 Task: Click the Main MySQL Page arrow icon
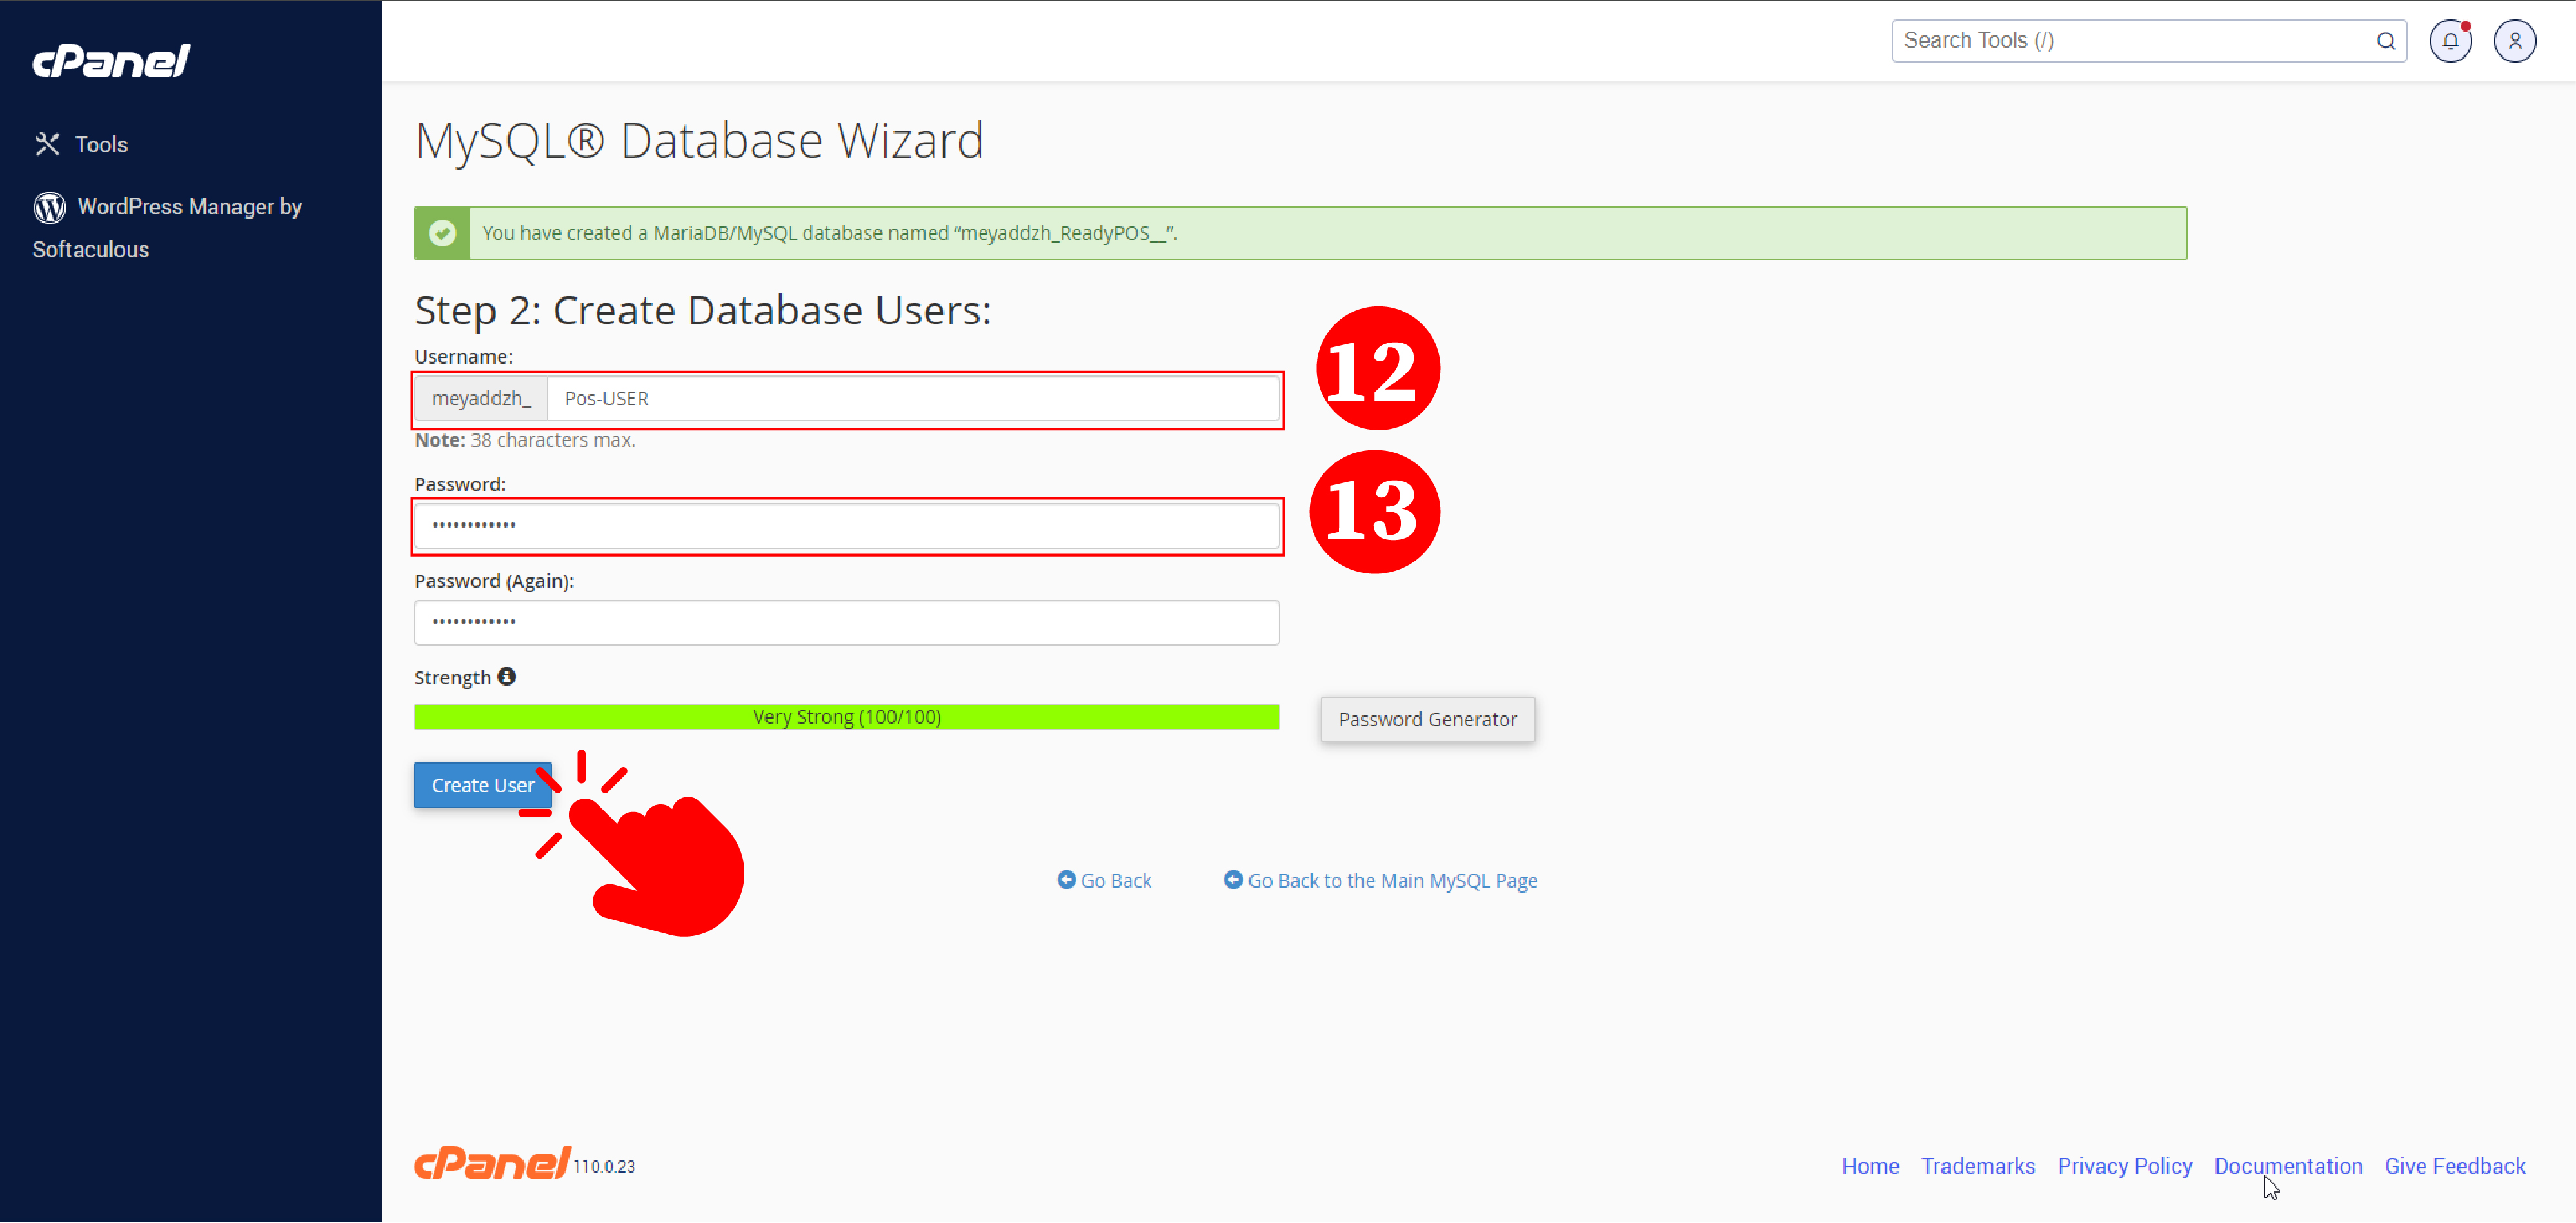tap(1233, 879)
